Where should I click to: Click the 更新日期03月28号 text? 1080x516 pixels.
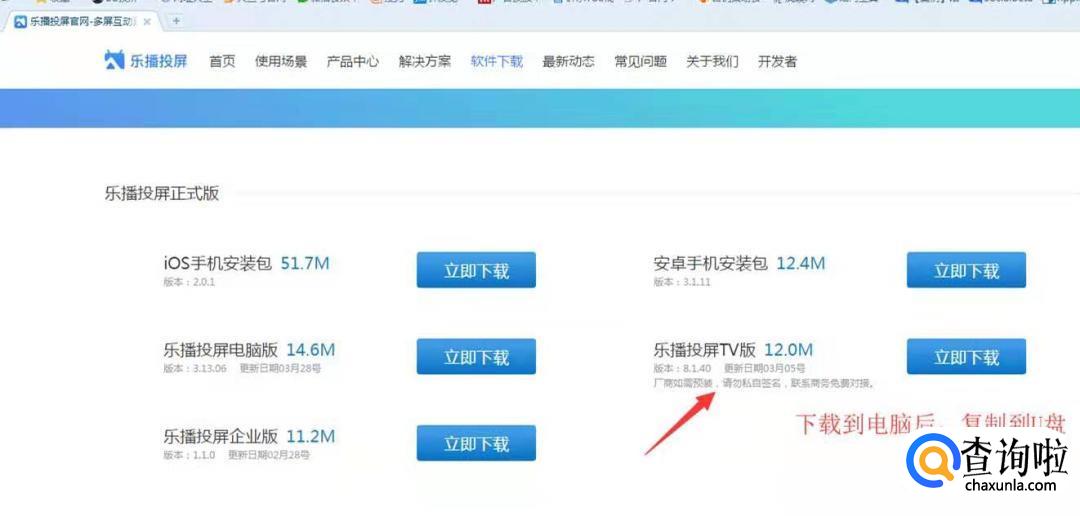coord(280,369)
